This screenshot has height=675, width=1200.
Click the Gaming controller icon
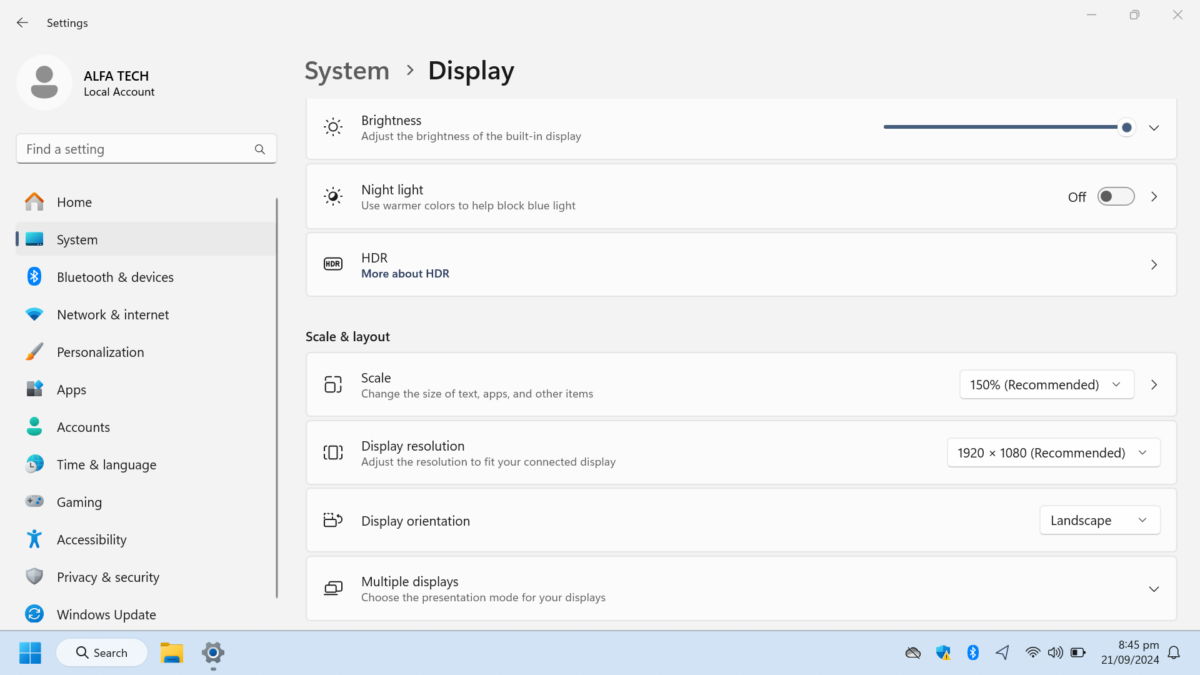34,502
